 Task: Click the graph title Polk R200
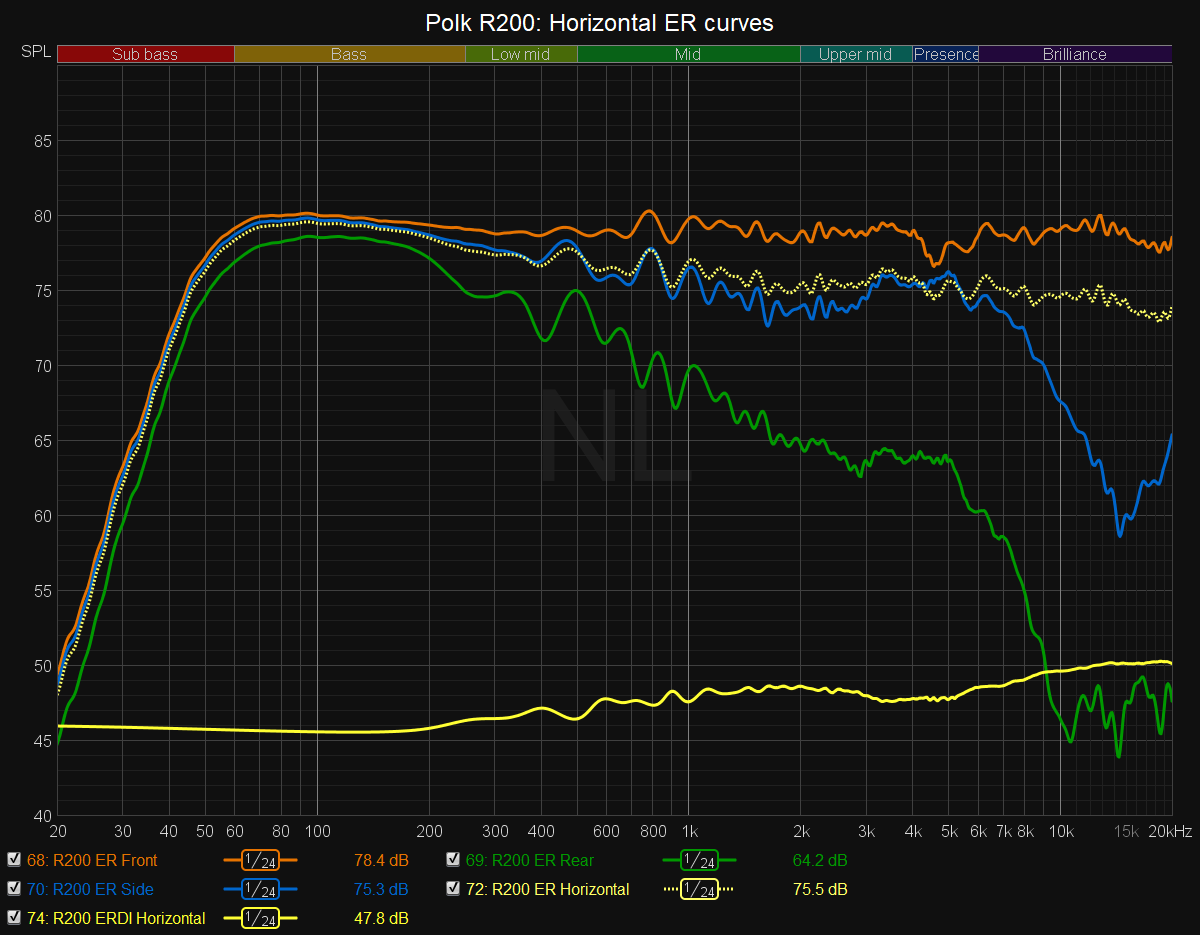coord(599,22)
